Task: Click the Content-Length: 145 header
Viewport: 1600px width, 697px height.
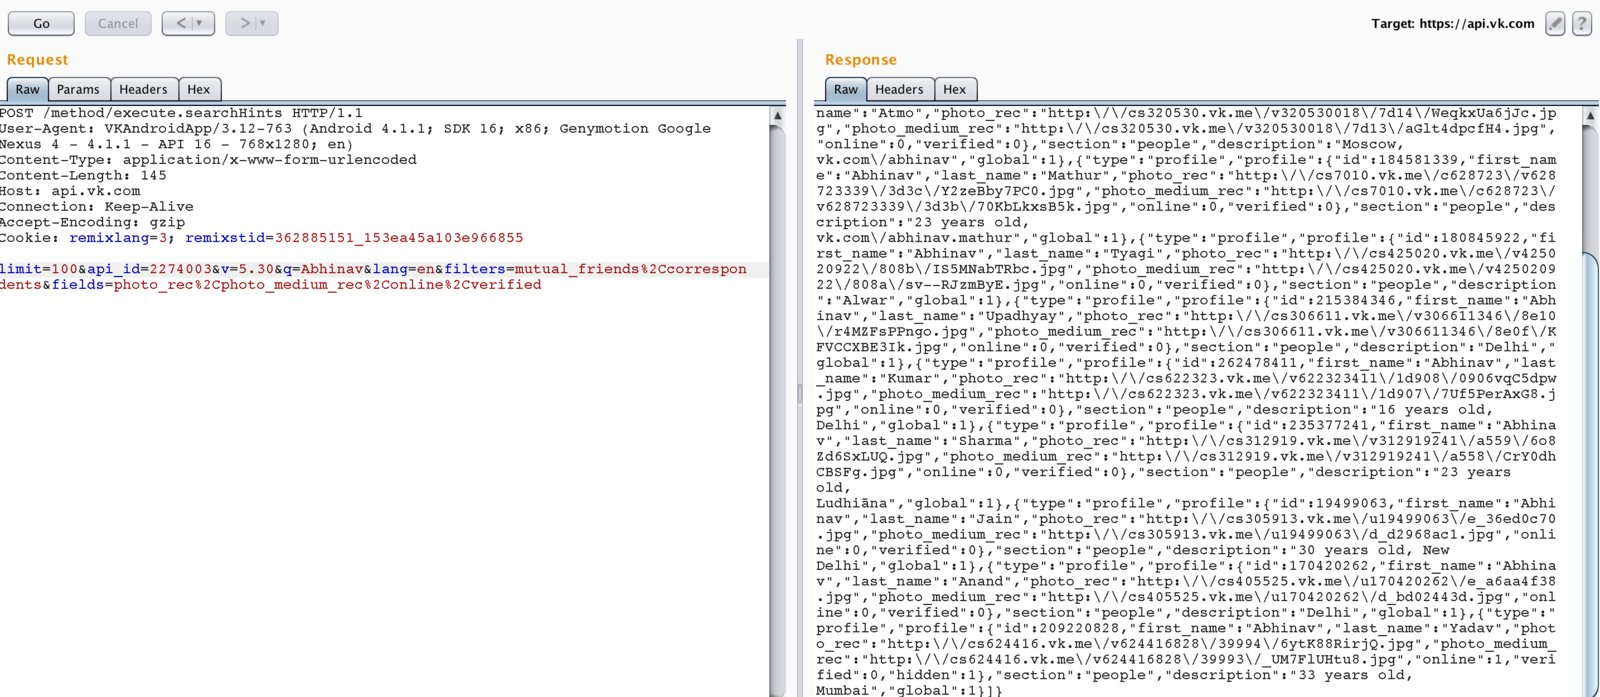Action: (x=83, y=175)
